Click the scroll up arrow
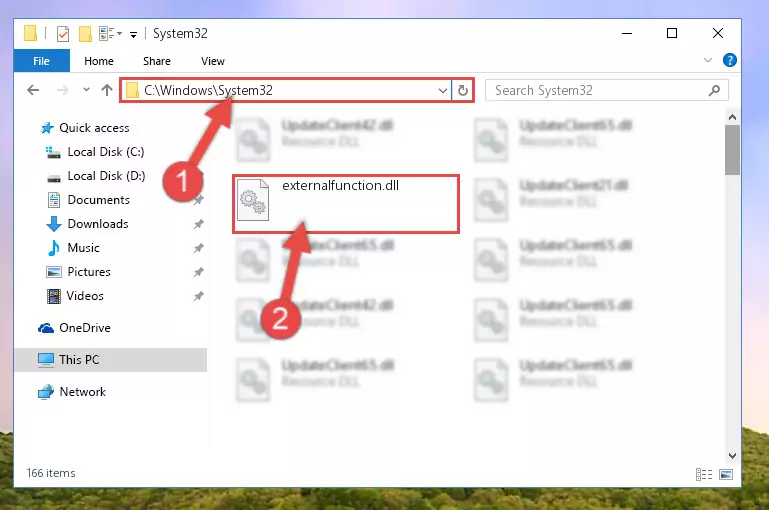Screen dimensions: 769x510 pos(732,117)
